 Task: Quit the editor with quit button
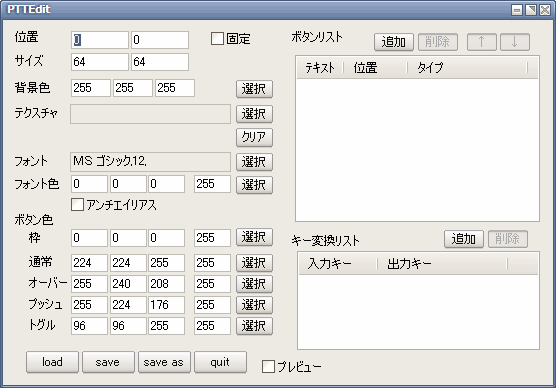click(x=220, y=362)
